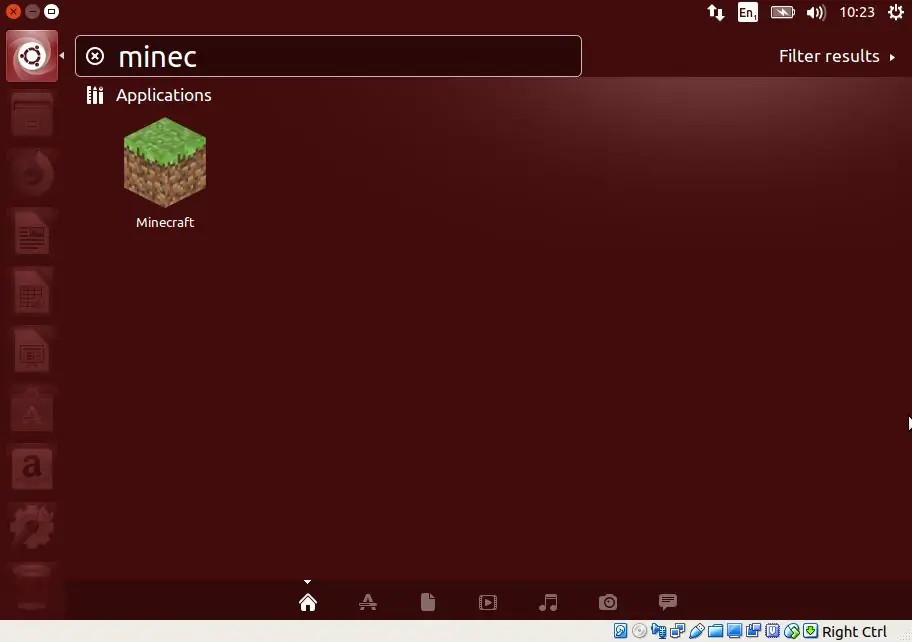Click the Right Ctrl host key label
The height and width of the screenshot is (642, 912).
[854, 632]
